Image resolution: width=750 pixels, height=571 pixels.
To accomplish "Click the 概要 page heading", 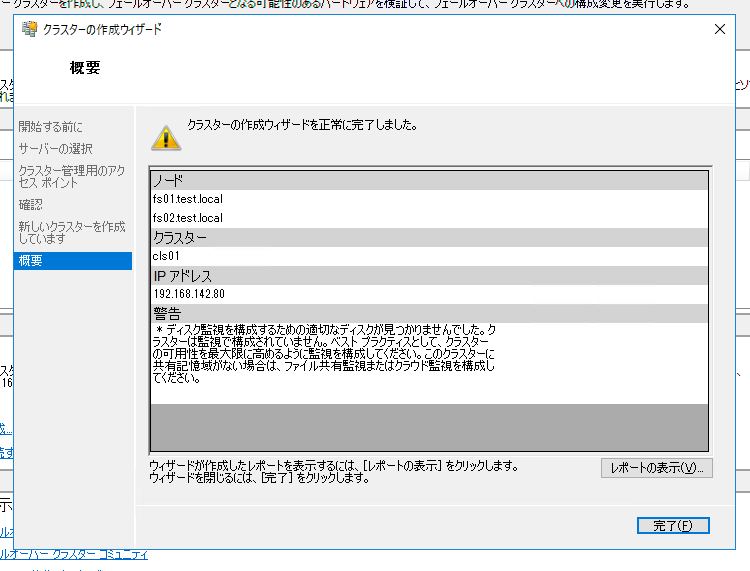I will coord(85,67).
